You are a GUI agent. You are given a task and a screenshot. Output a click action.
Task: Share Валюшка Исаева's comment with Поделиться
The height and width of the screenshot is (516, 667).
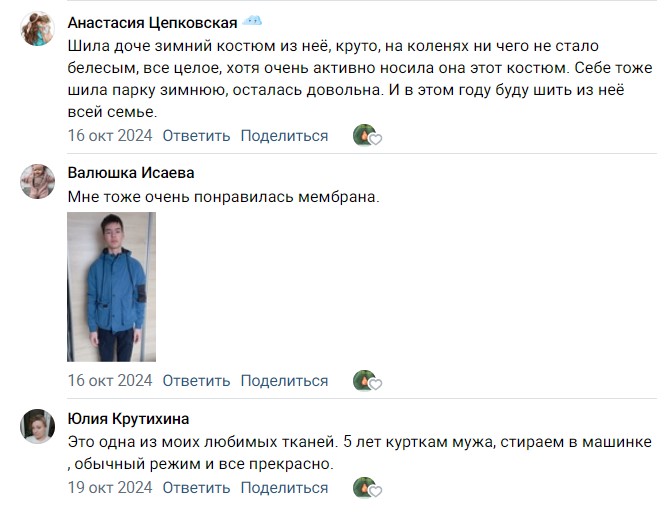pyautogui.click(x=284, y=381)
